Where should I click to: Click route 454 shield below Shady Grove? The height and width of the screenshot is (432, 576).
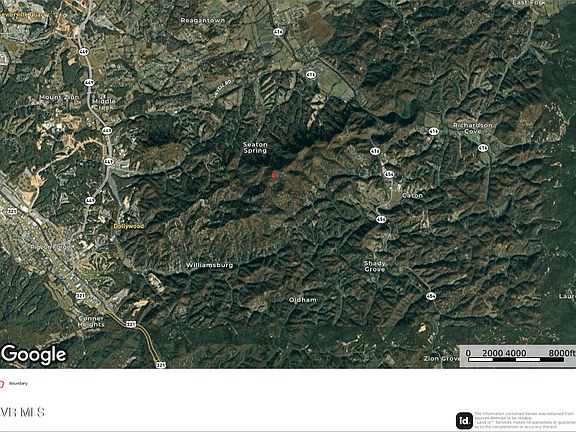(x=431, y=296)
